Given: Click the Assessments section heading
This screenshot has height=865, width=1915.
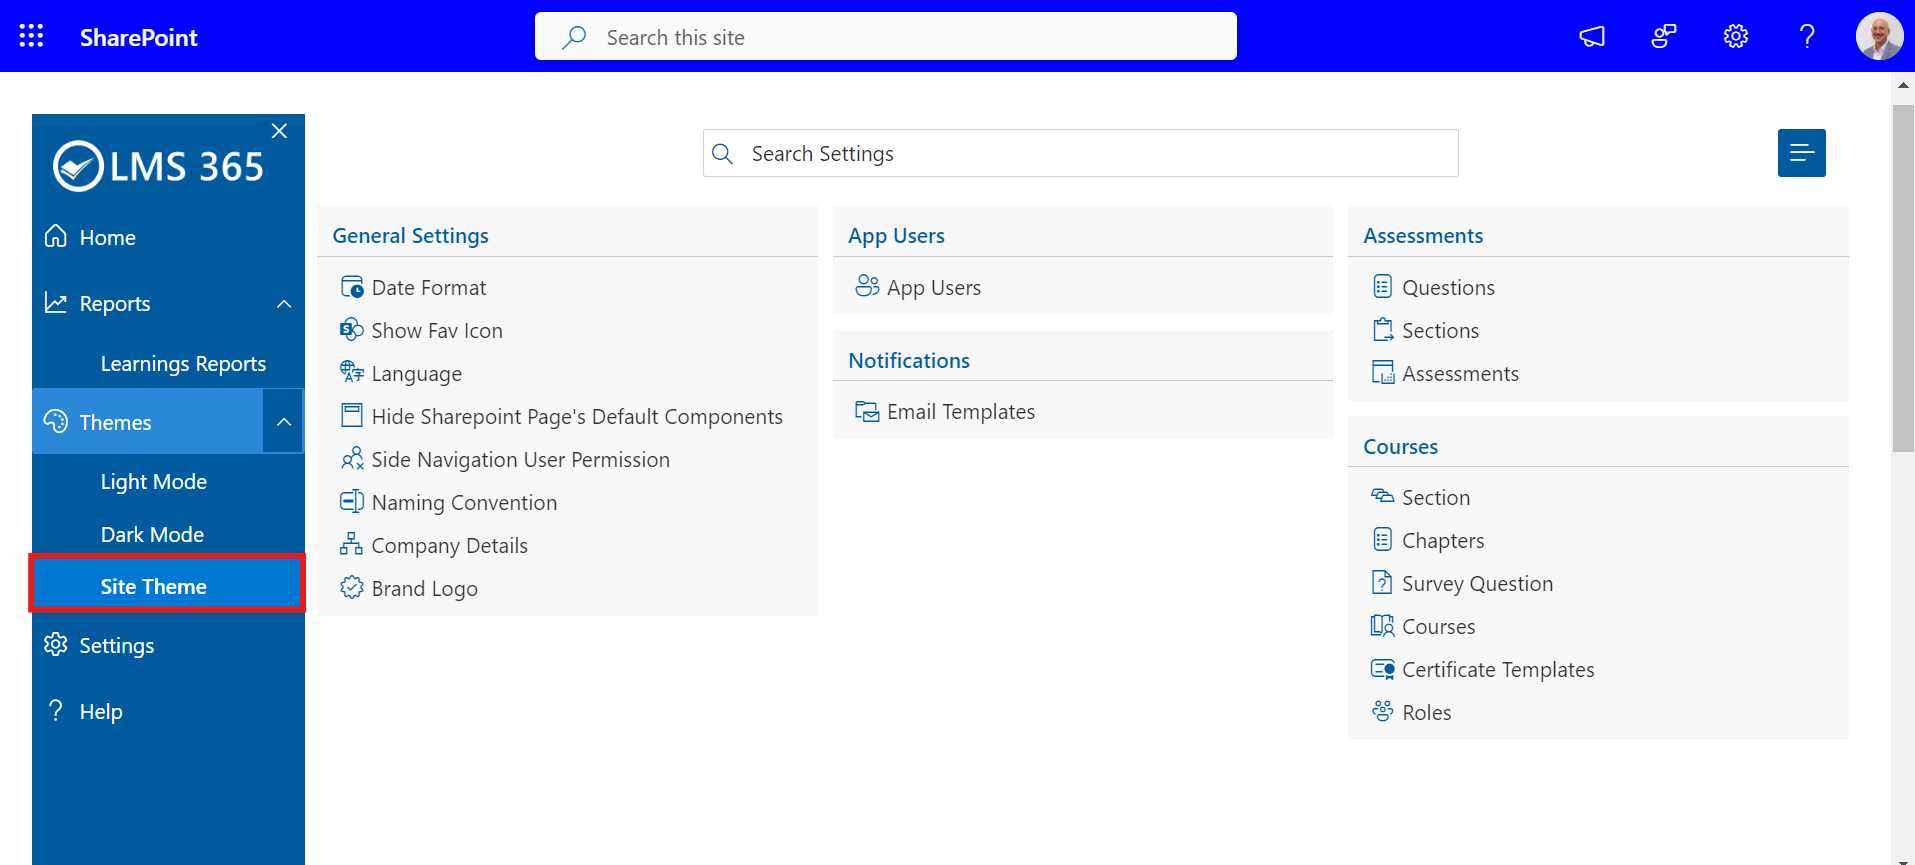Looking at the screenshot, I should 1423,236.
